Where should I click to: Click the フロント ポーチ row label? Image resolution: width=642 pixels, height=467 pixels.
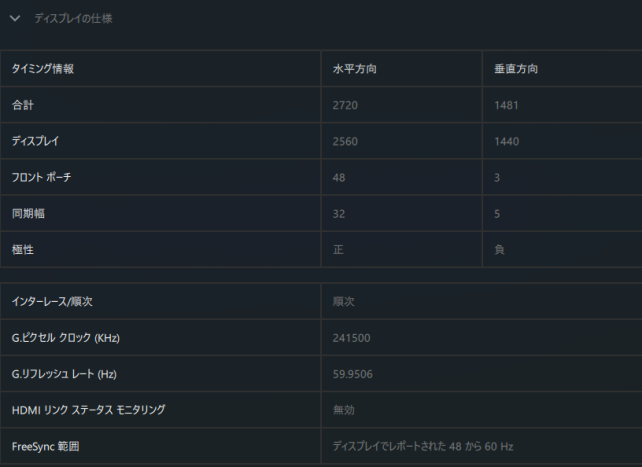pyautogui.click(x=41, y=177)
